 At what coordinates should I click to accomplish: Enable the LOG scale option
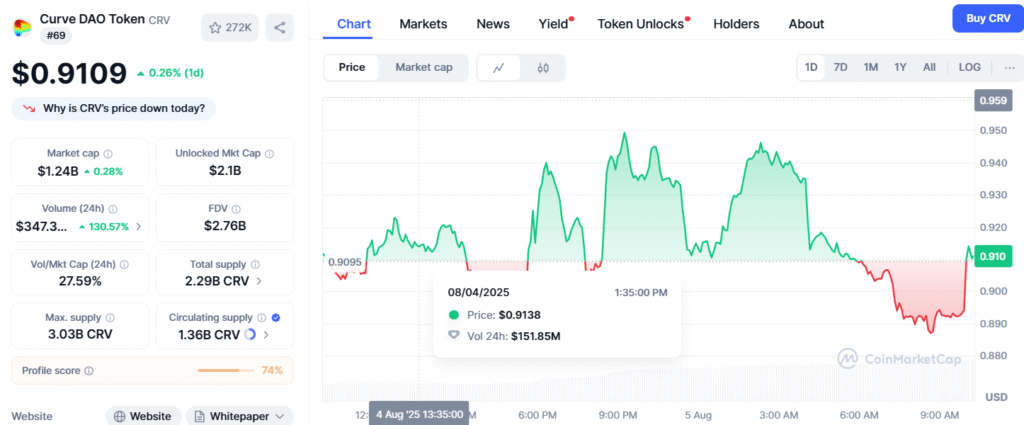point(969,67)
